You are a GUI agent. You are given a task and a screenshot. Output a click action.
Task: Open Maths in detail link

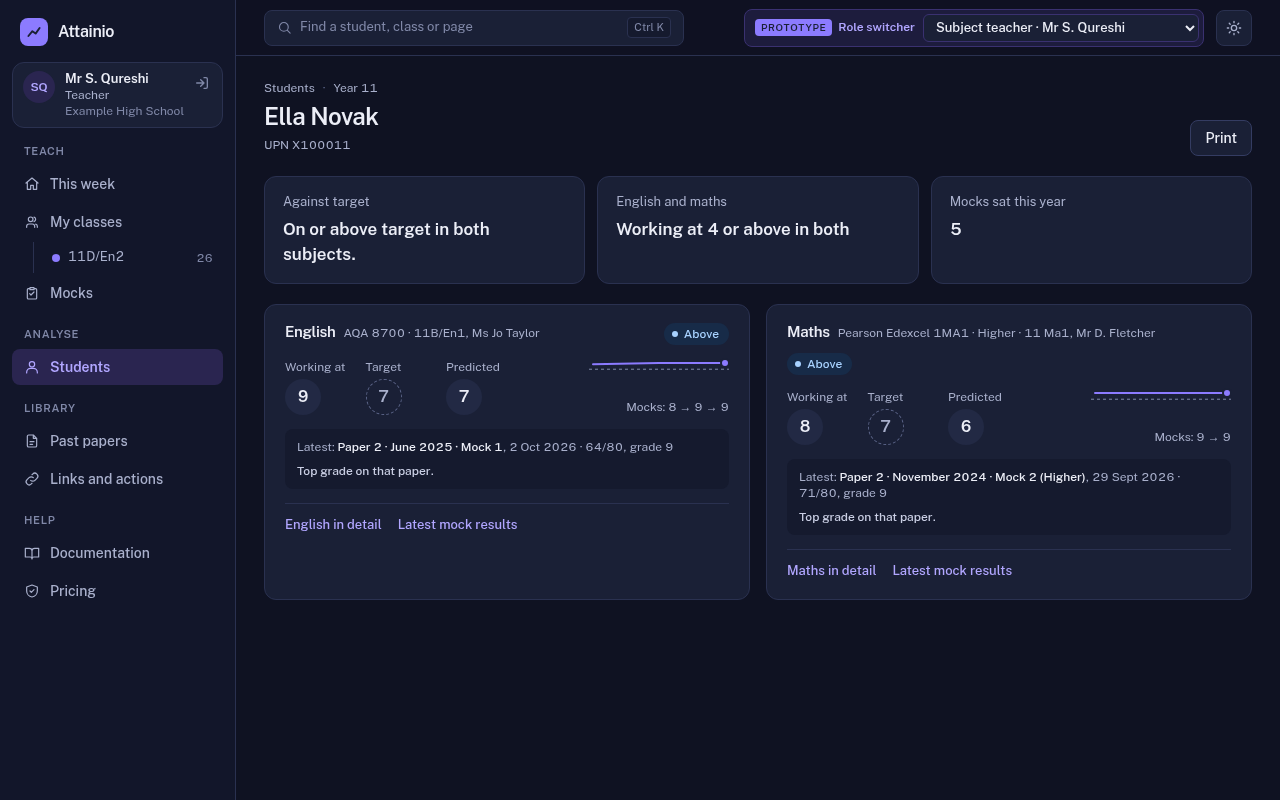(x=831, y=570)
